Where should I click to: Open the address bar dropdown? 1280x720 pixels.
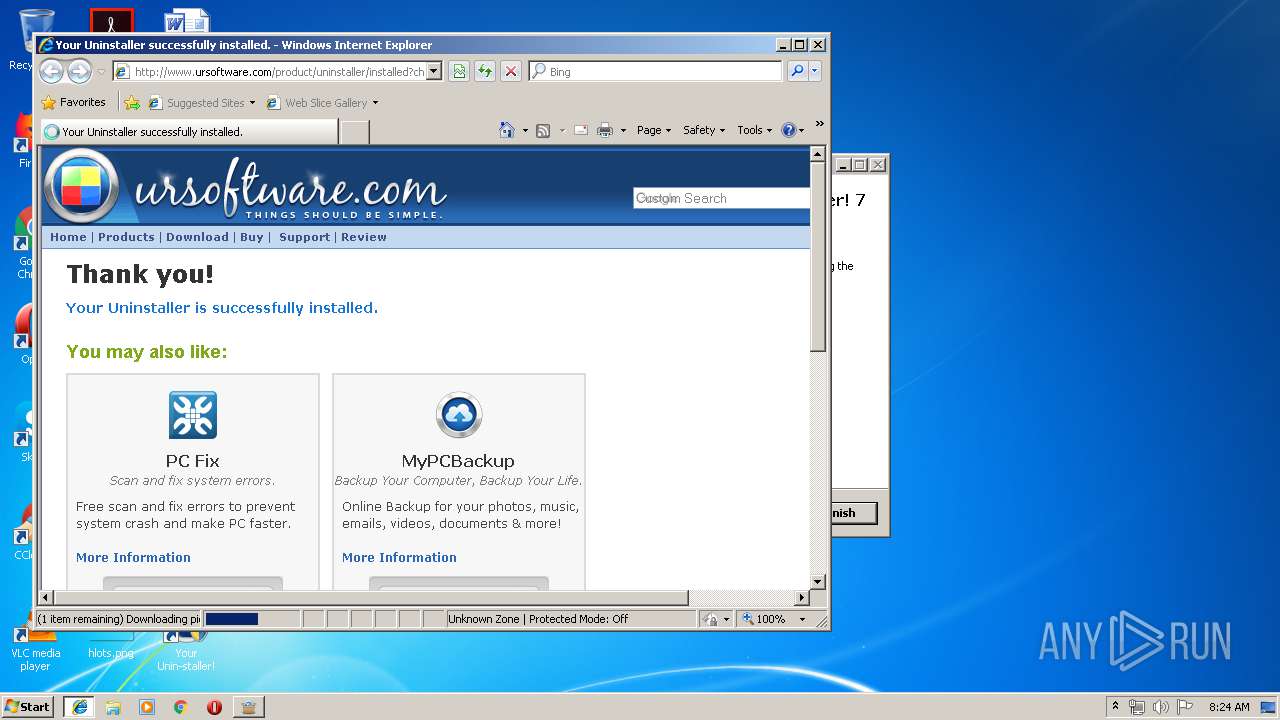click(x=434, y=71)
